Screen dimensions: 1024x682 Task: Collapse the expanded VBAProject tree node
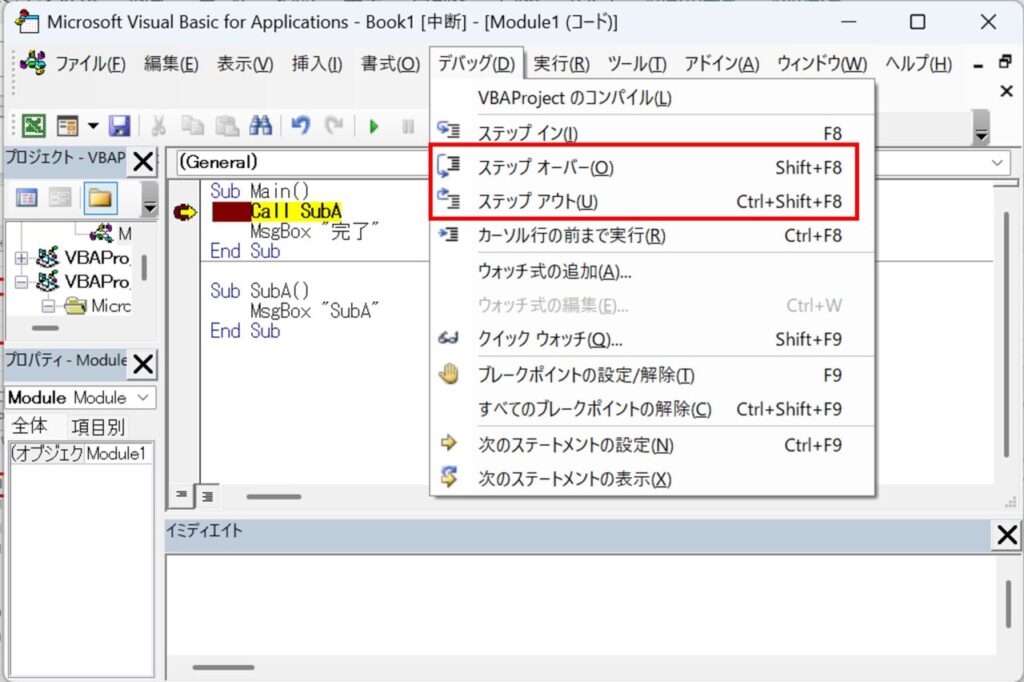(21, 282)
